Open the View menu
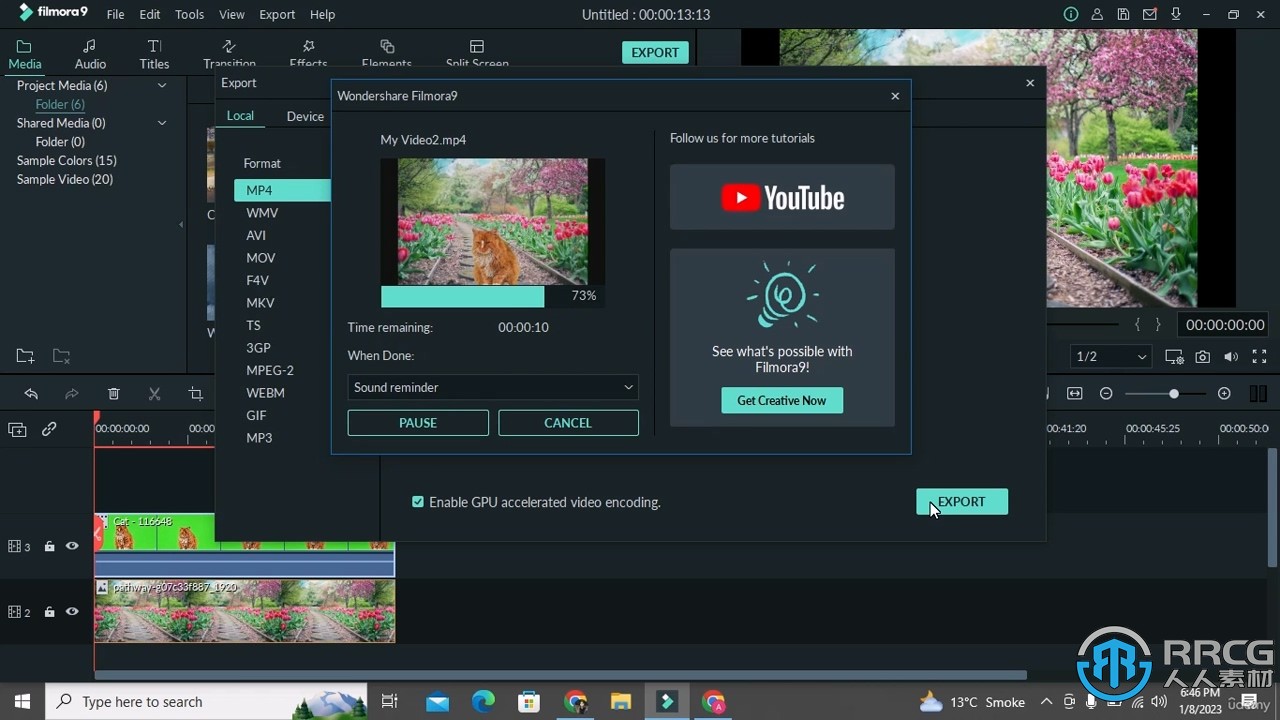 pyautogui.click(x=232, y=14)
